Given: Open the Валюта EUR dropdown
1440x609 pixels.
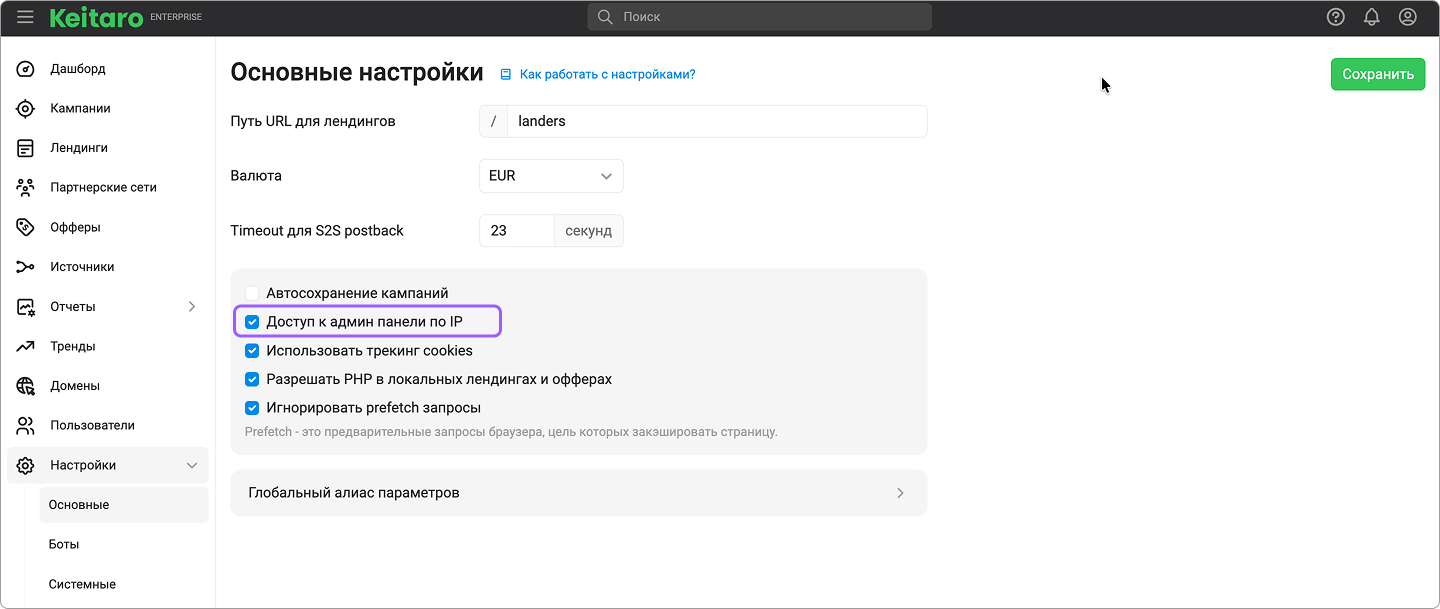Looking at the screenshot, I should point(551,176).
